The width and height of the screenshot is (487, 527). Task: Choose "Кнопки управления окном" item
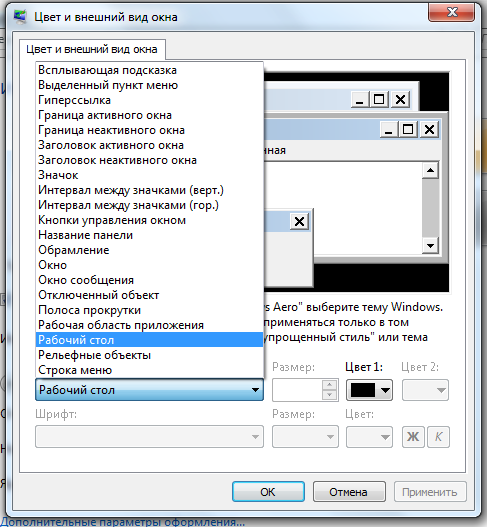coord(149,220)
